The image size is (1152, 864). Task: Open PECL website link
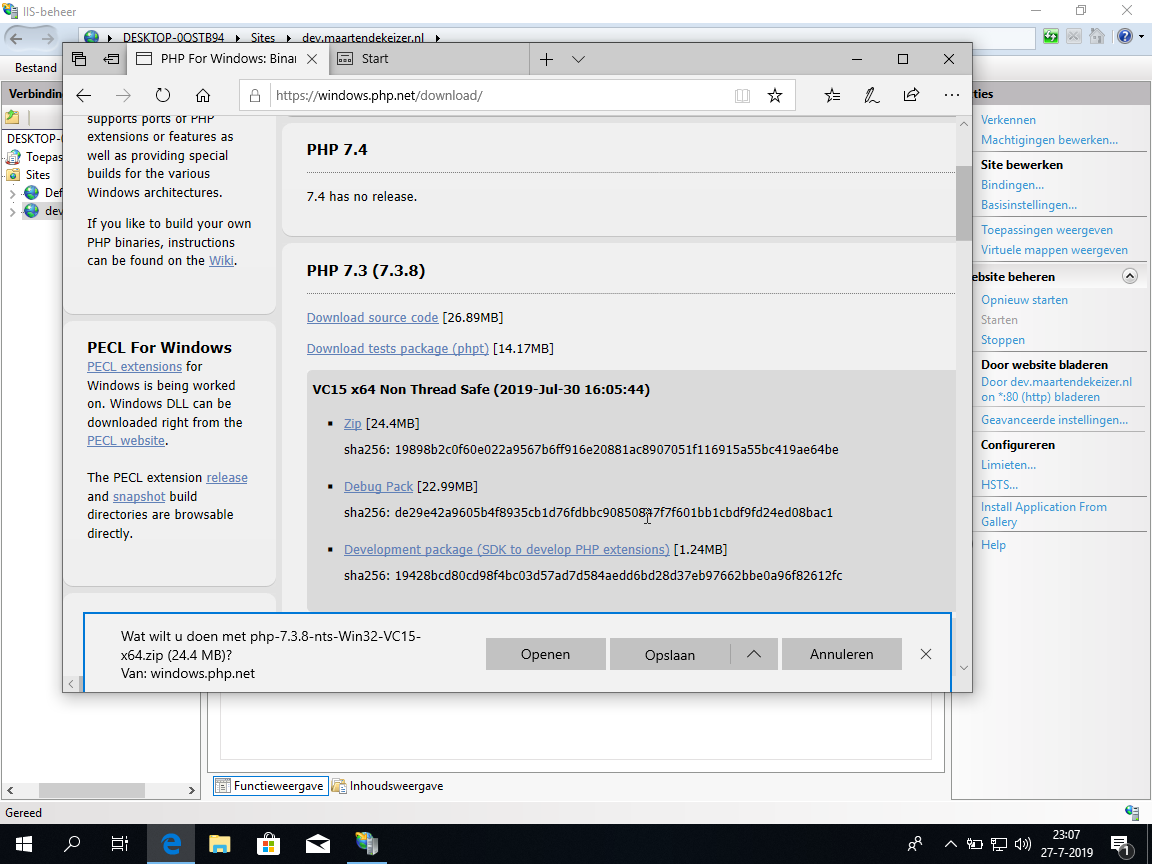coord(126,441)
